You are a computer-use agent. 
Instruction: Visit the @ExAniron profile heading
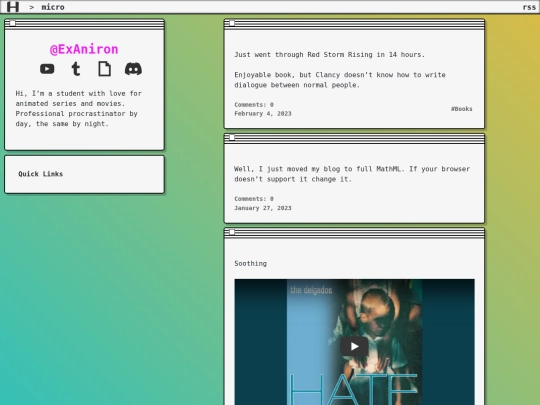84,49
